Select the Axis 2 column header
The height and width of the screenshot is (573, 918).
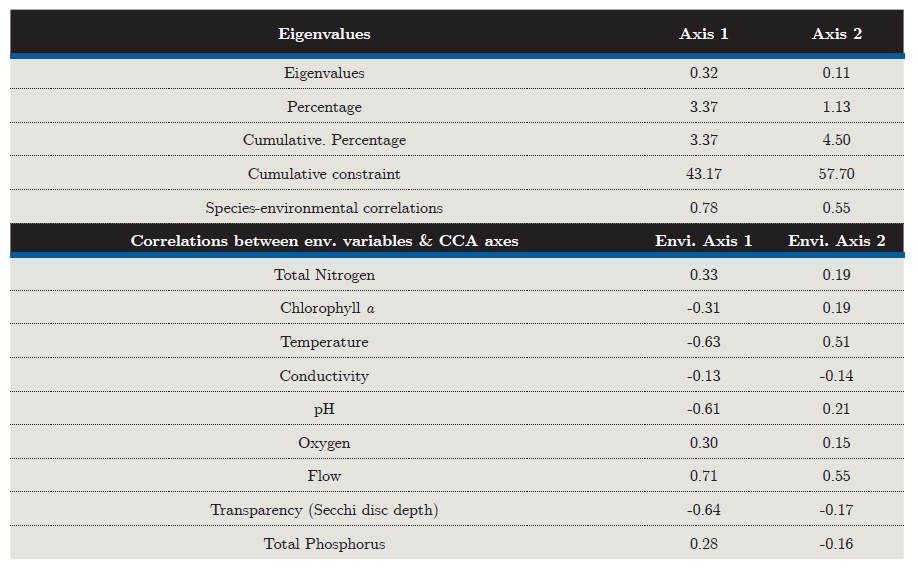click(837, 34)
